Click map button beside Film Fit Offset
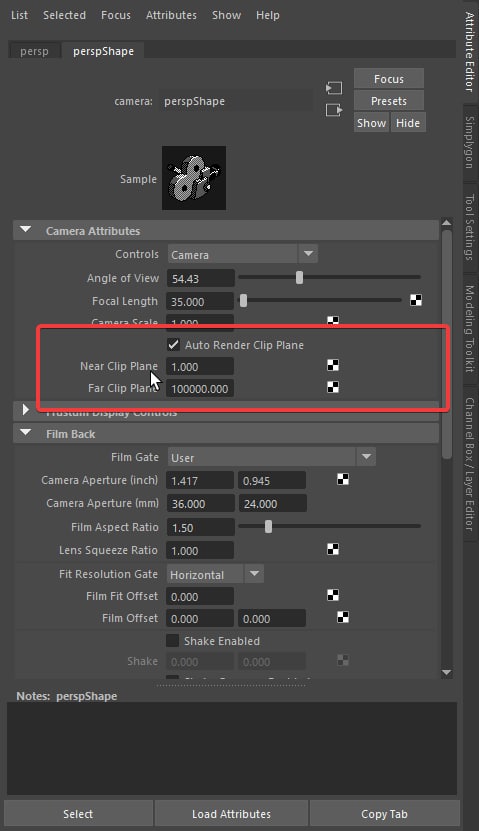Image resolution: width=479 pixels, height=831 pixels. [x=333, y=595]
